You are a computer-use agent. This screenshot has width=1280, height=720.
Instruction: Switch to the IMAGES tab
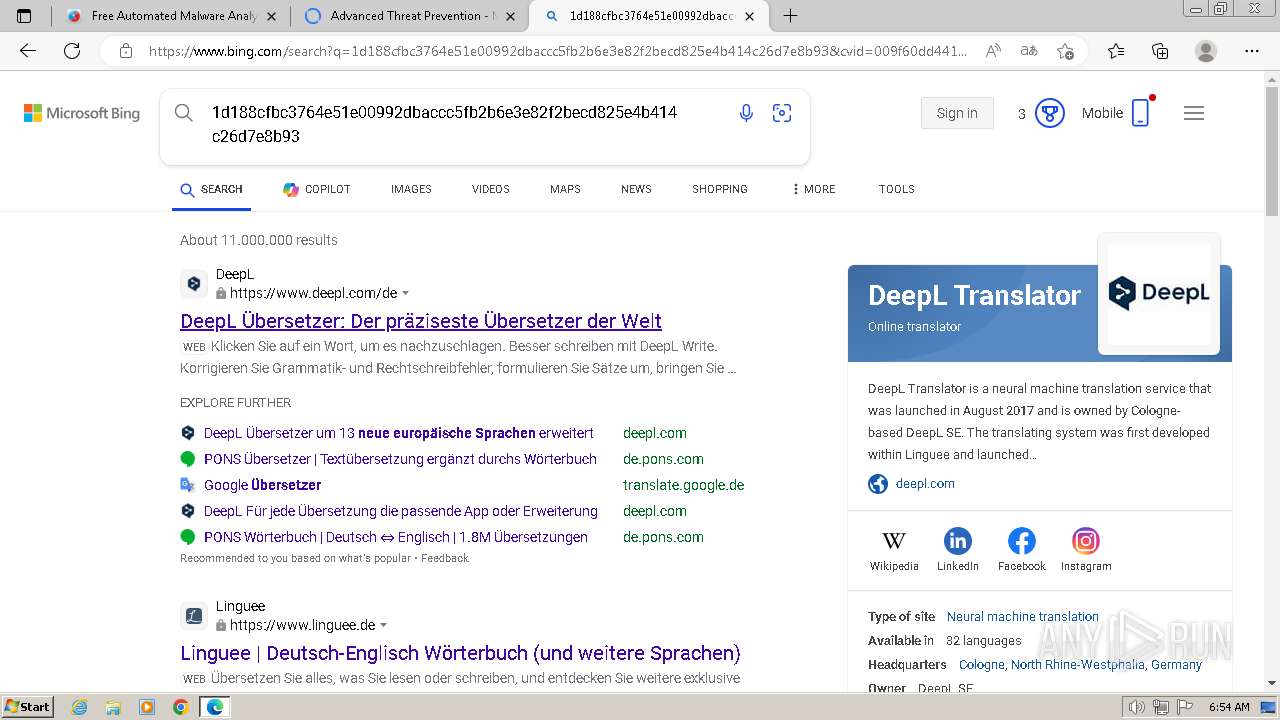(x=411, y=189)
